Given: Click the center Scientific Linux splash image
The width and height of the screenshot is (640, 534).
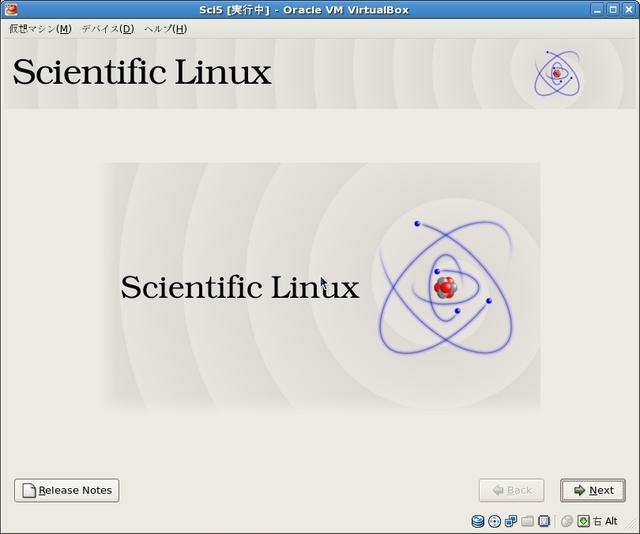Looking at the screenshot, I should [320, 288].
